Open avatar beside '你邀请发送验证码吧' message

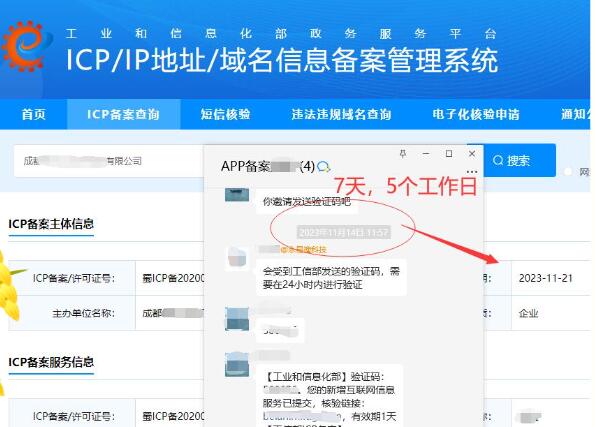tap(237, 194)
